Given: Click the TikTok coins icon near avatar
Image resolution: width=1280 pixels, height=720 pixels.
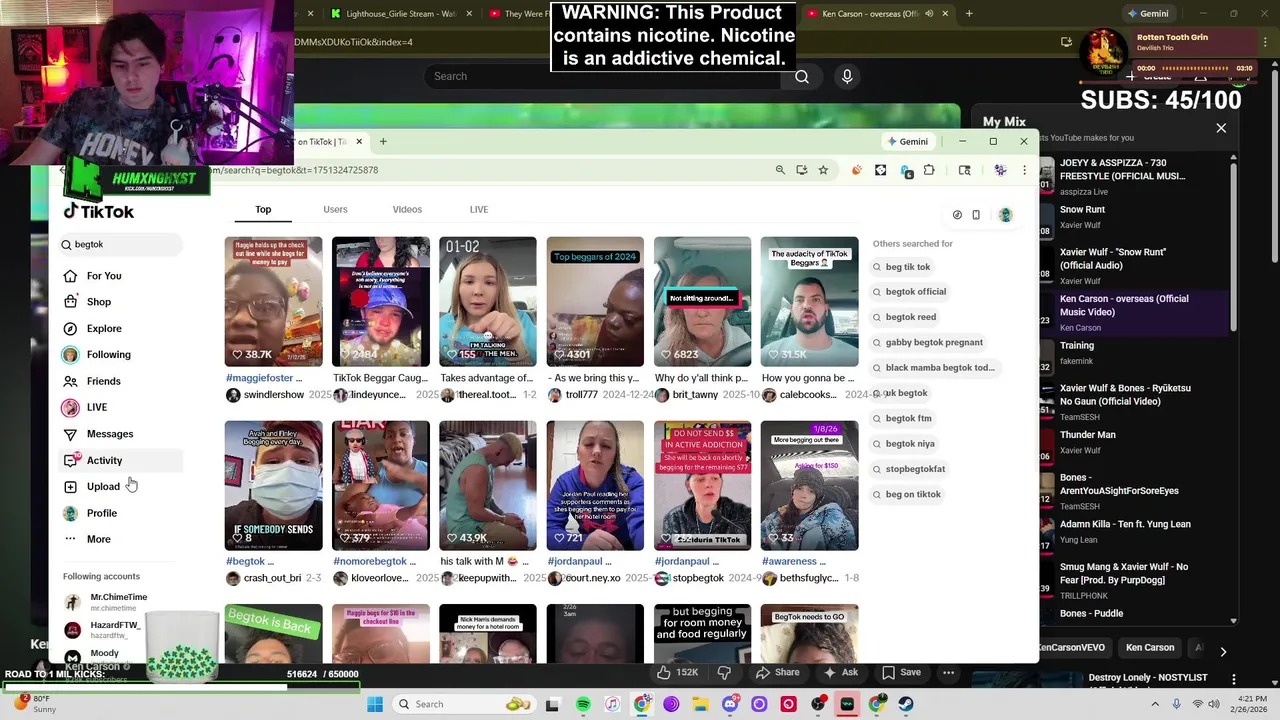Looking at the screenshot, I should coord(957,215).
